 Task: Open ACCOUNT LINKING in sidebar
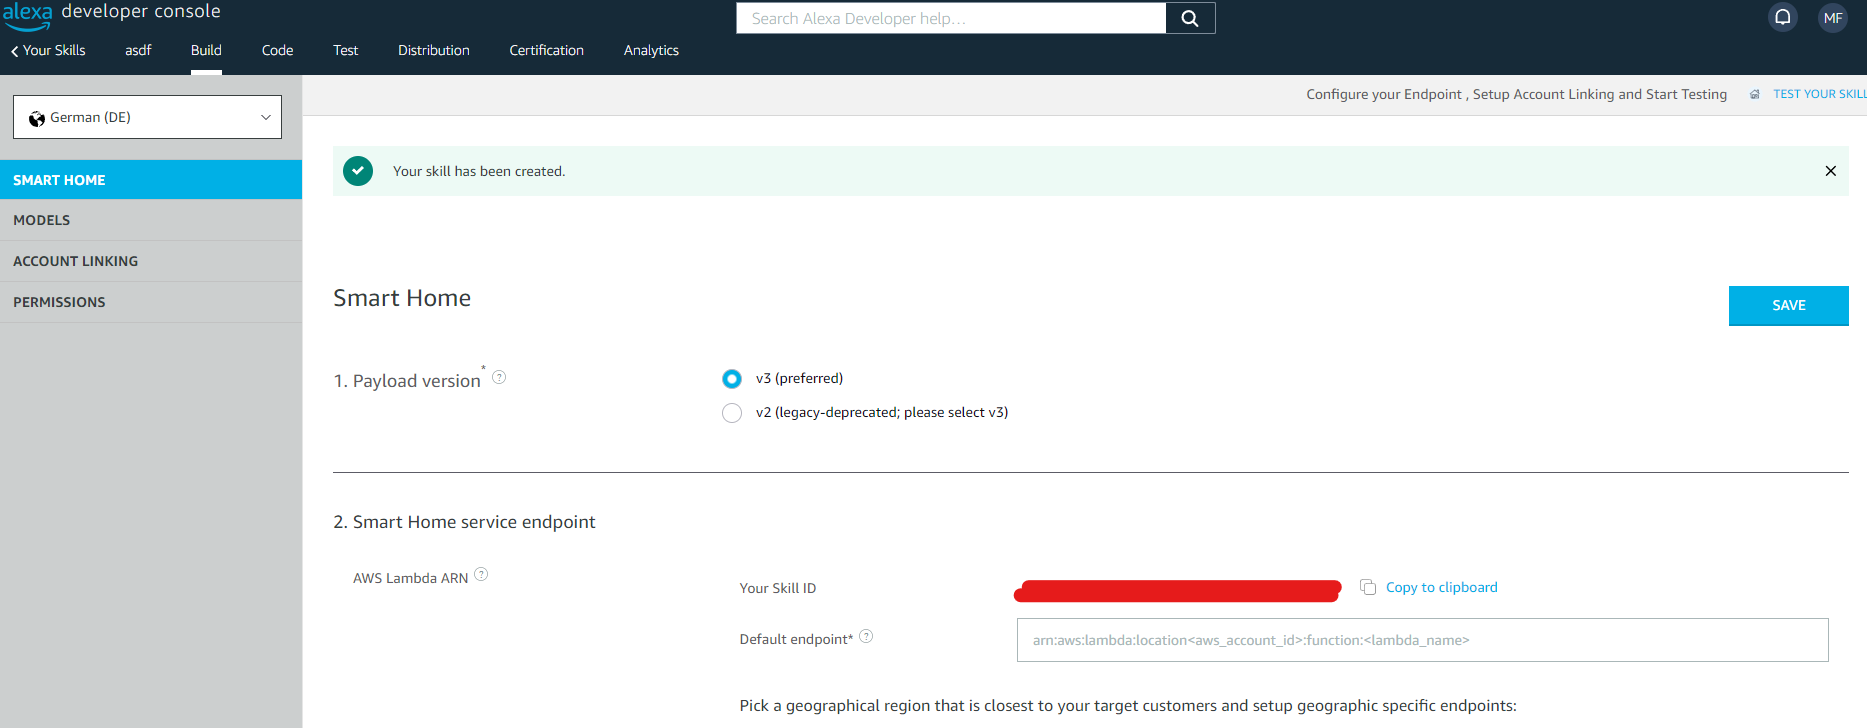coord(151,261)
